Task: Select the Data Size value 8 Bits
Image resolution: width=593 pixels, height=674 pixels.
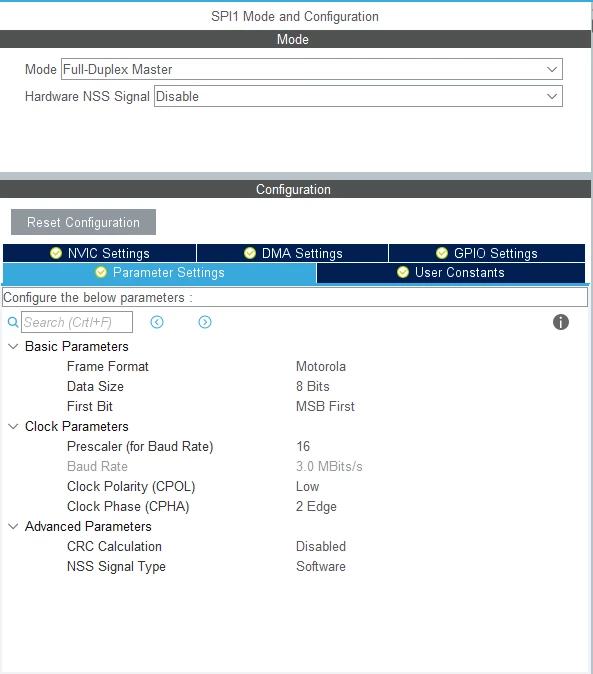Action: (312, 386)
